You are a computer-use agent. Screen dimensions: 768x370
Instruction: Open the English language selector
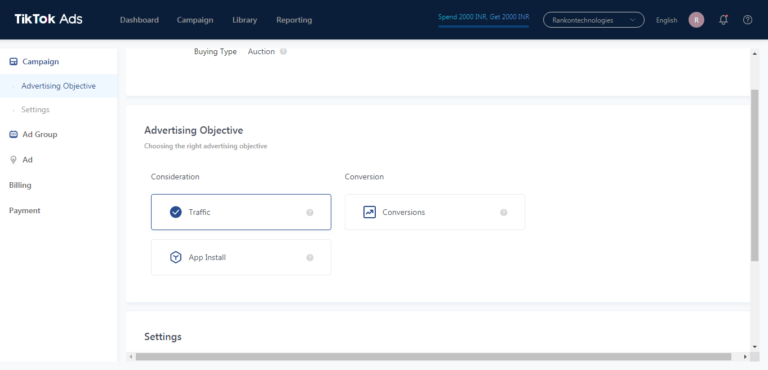coord(667,21)
